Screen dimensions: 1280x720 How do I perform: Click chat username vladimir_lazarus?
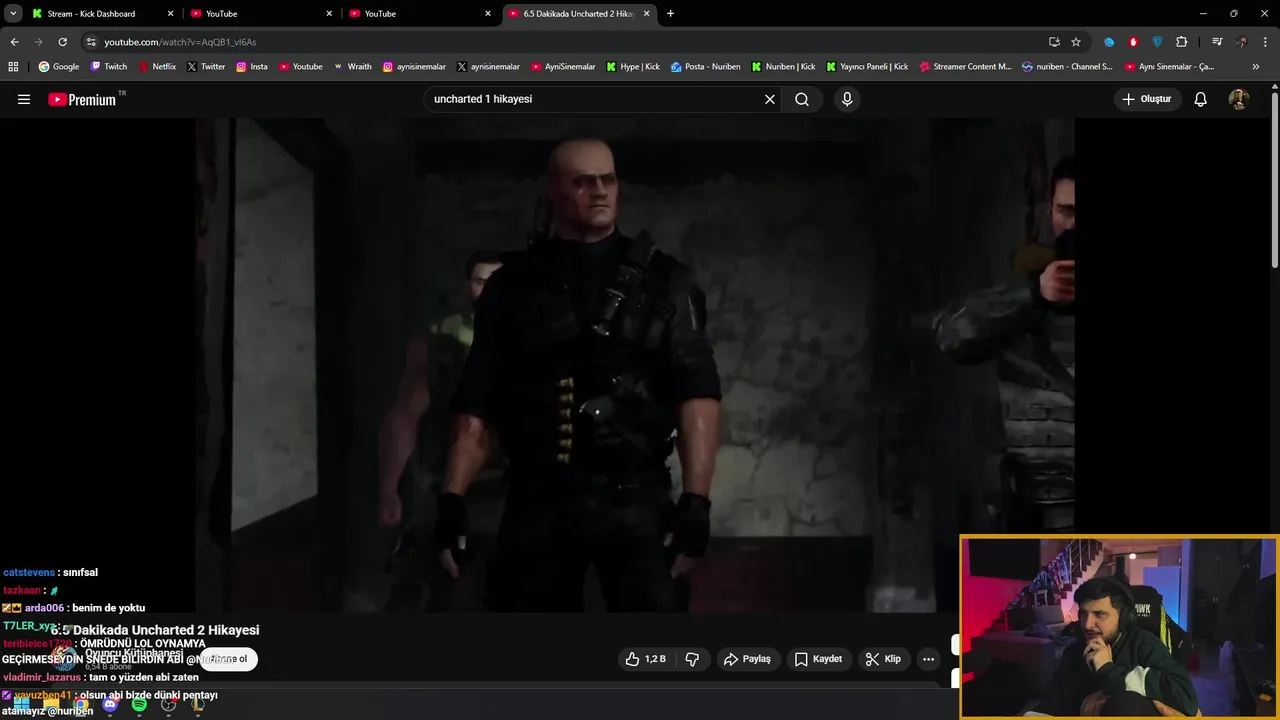(x=41, y=678)
